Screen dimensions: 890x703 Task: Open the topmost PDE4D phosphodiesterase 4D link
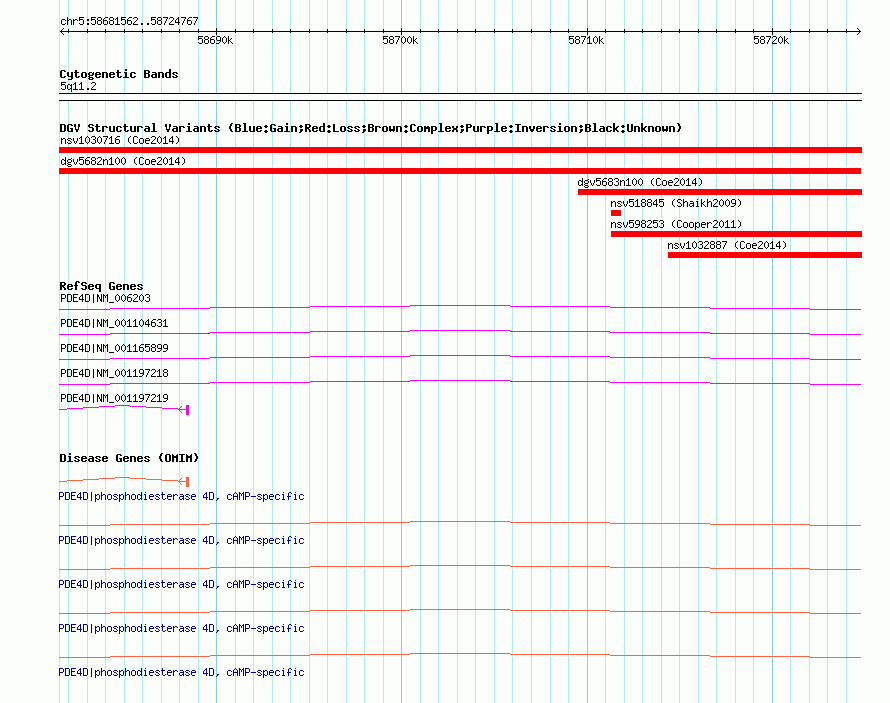pos(182,496)
